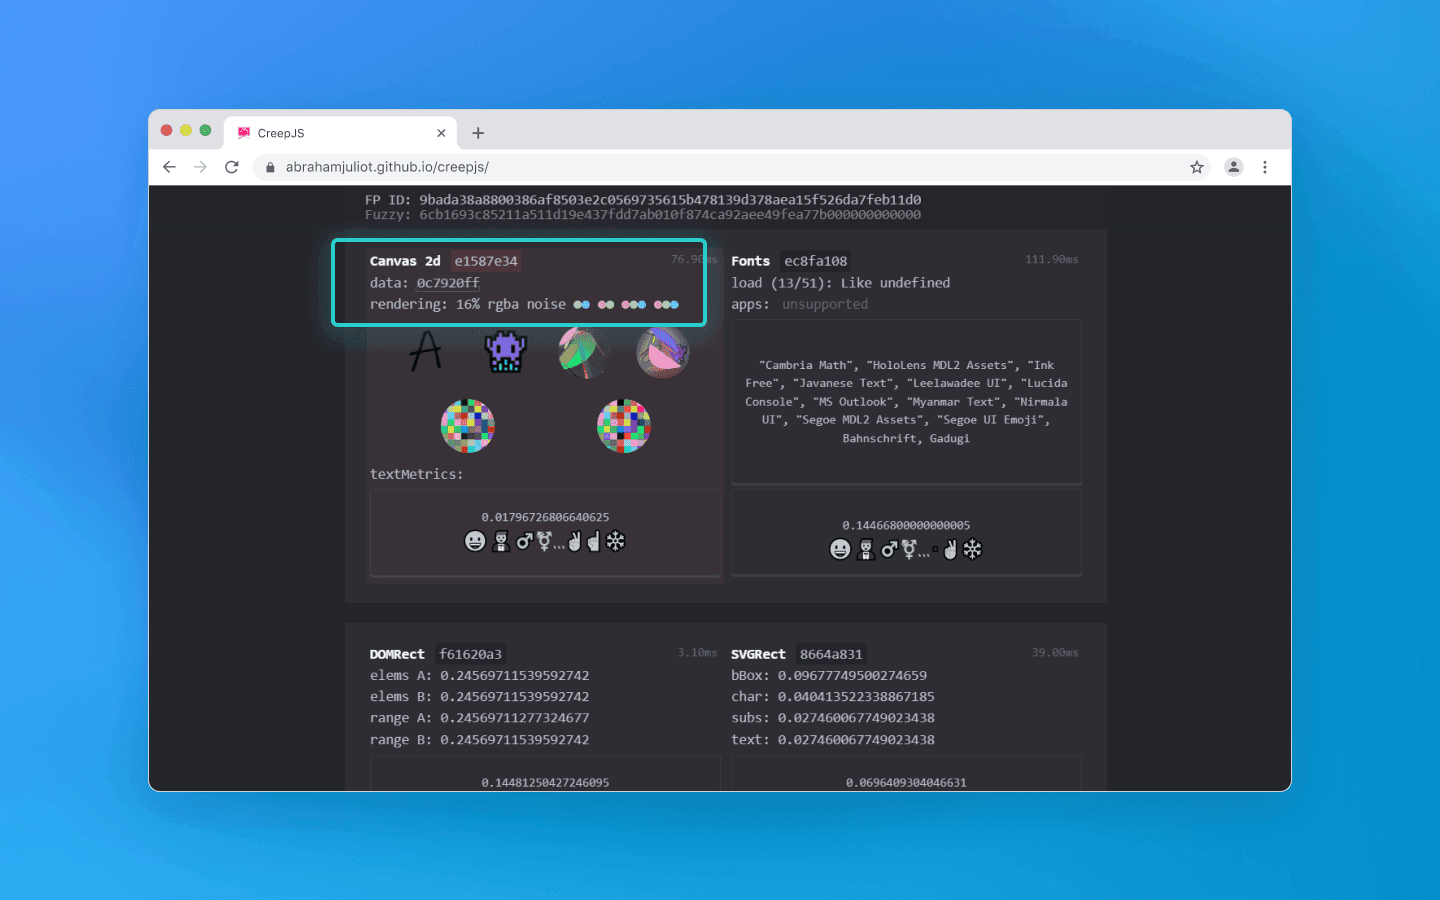Click the Fonts hash ec8fa108
The width and height of the screenshot is (1440, 900).
click(816, 261)
